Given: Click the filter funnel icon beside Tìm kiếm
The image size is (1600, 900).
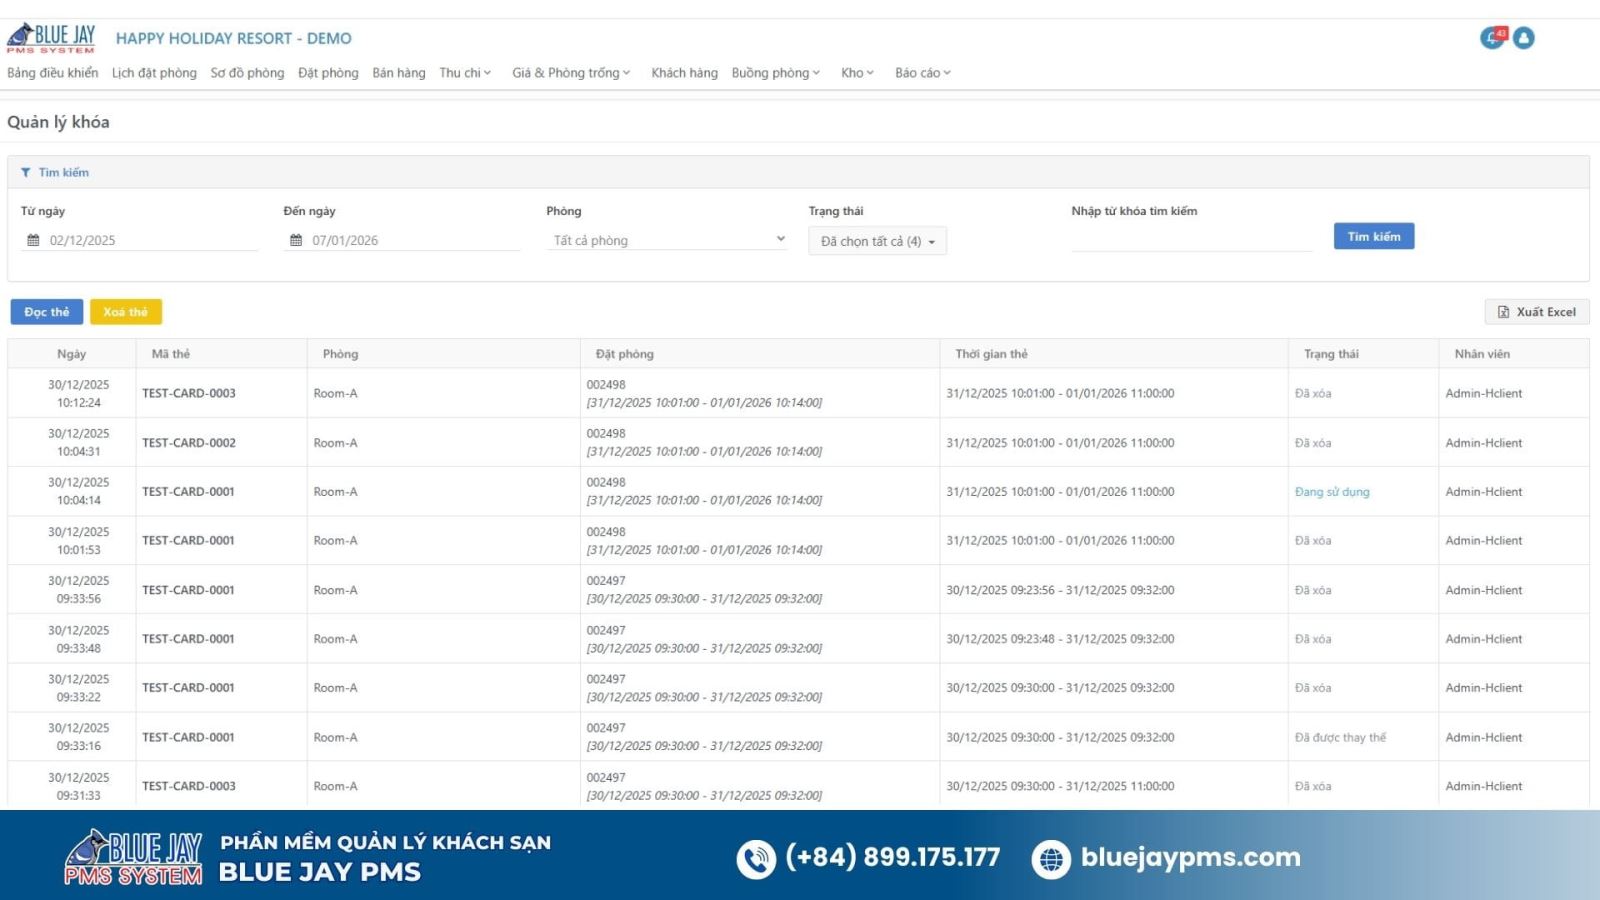Looking at the screenshot, I should [x=26, y=173].
